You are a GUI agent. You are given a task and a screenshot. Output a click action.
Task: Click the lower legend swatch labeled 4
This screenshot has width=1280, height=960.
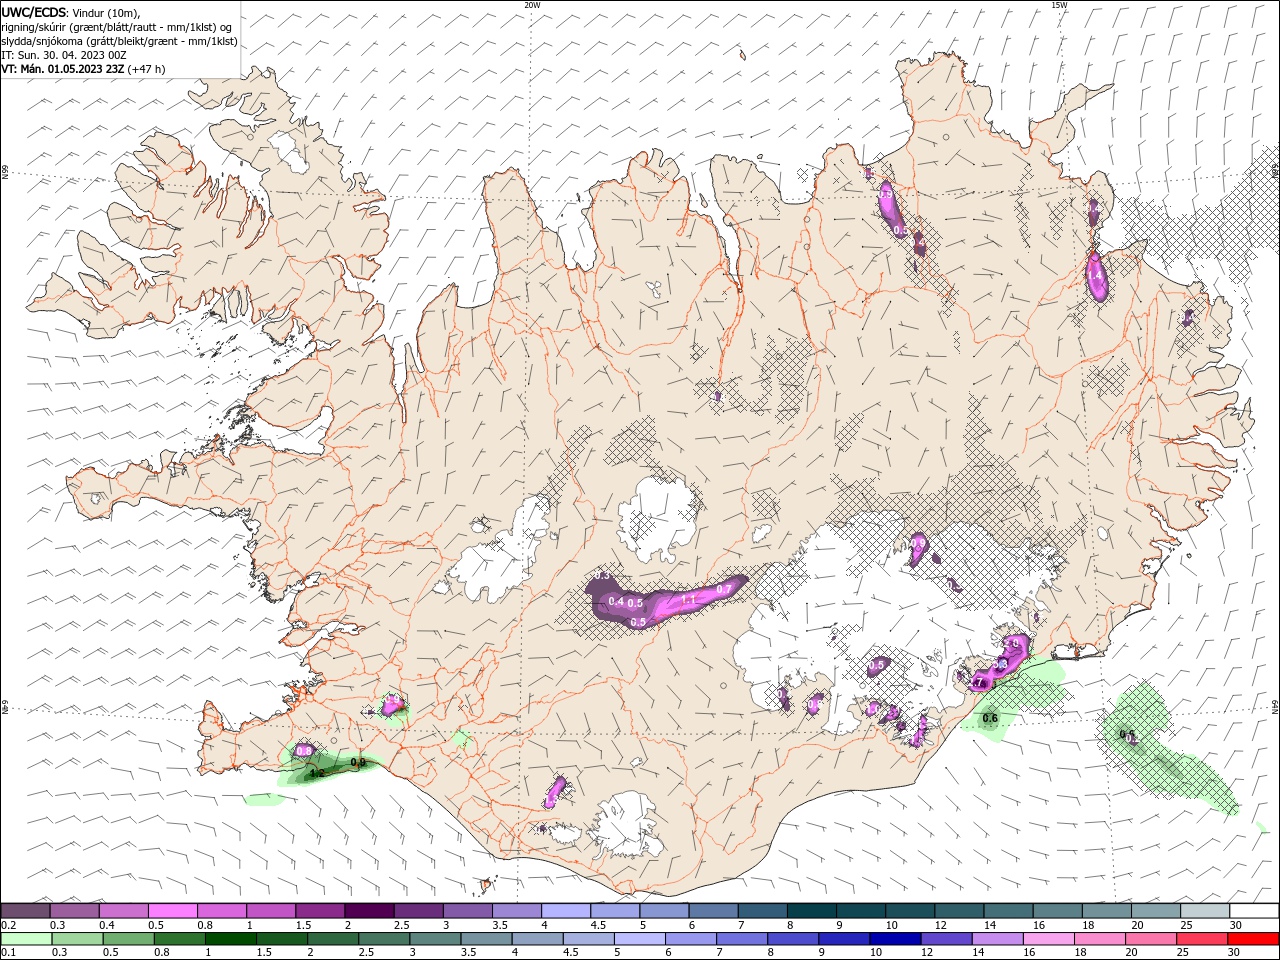click(537, 939)
